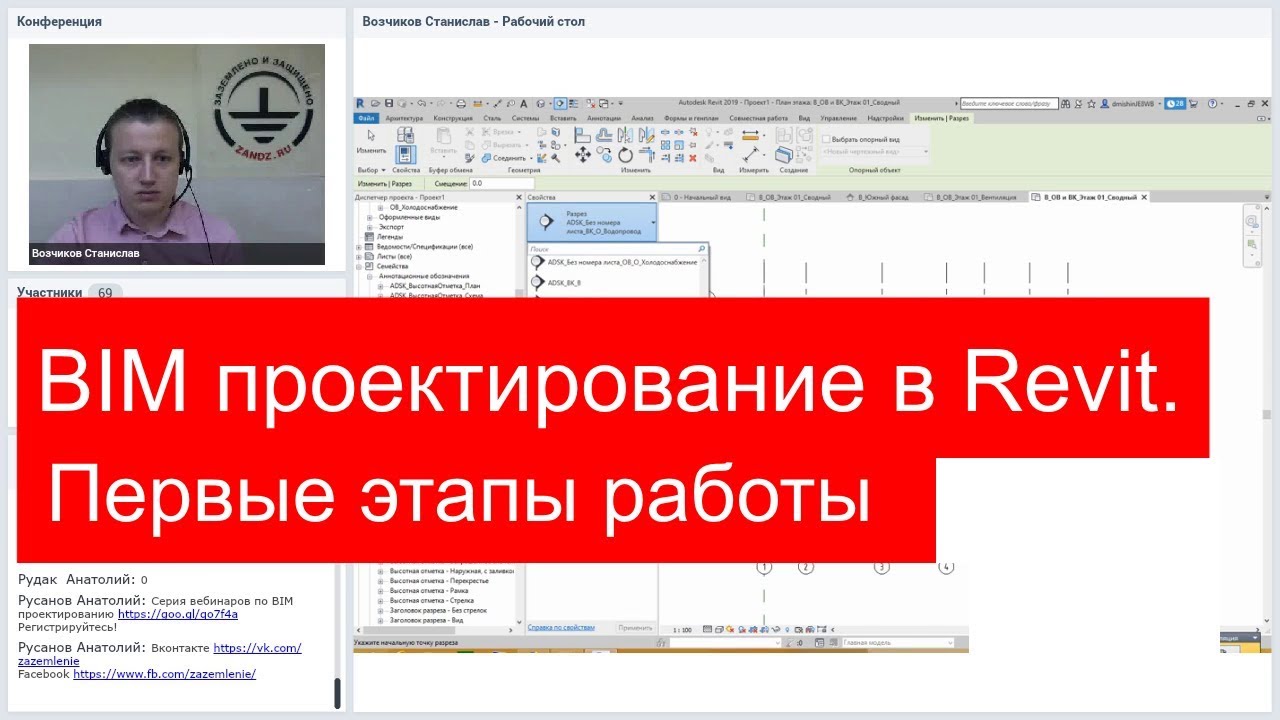
Task: Expand the Листы (все) tree node
Action: [x=359, y=257]
